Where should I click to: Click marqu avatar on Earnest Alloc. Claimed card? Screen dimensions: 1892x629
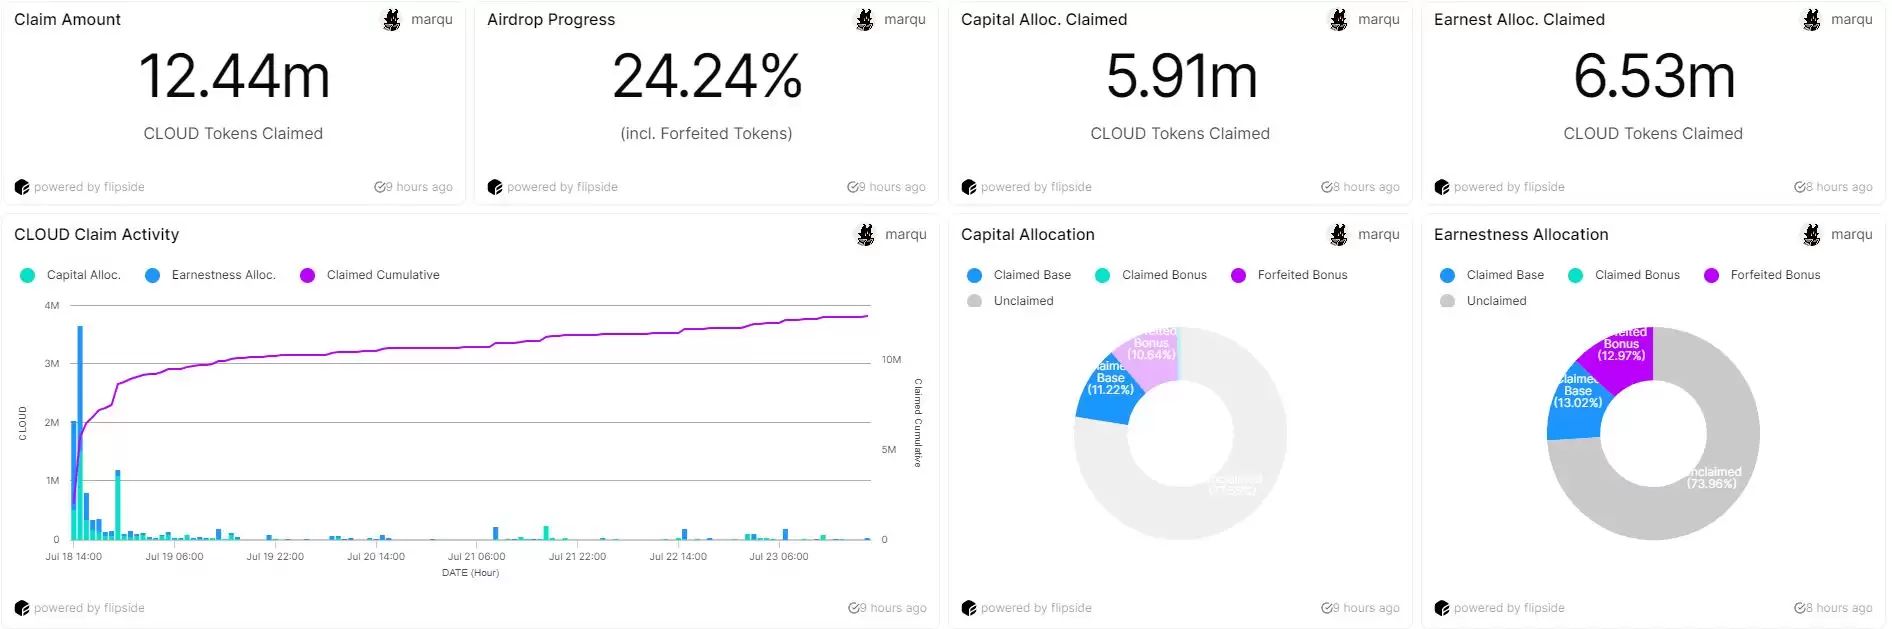pyautogui.click(x=1811, y=20)
